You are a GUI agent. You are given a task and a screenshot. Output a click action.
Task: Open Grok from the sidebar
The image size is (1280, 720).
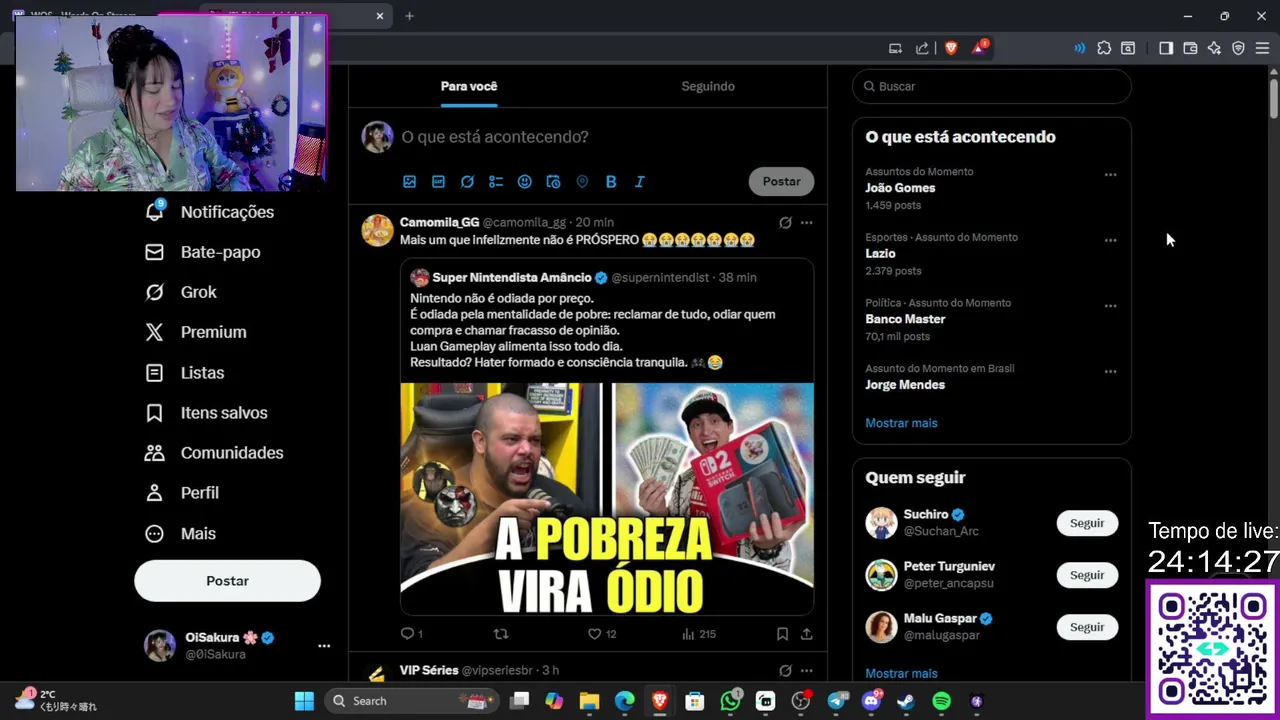181,292
